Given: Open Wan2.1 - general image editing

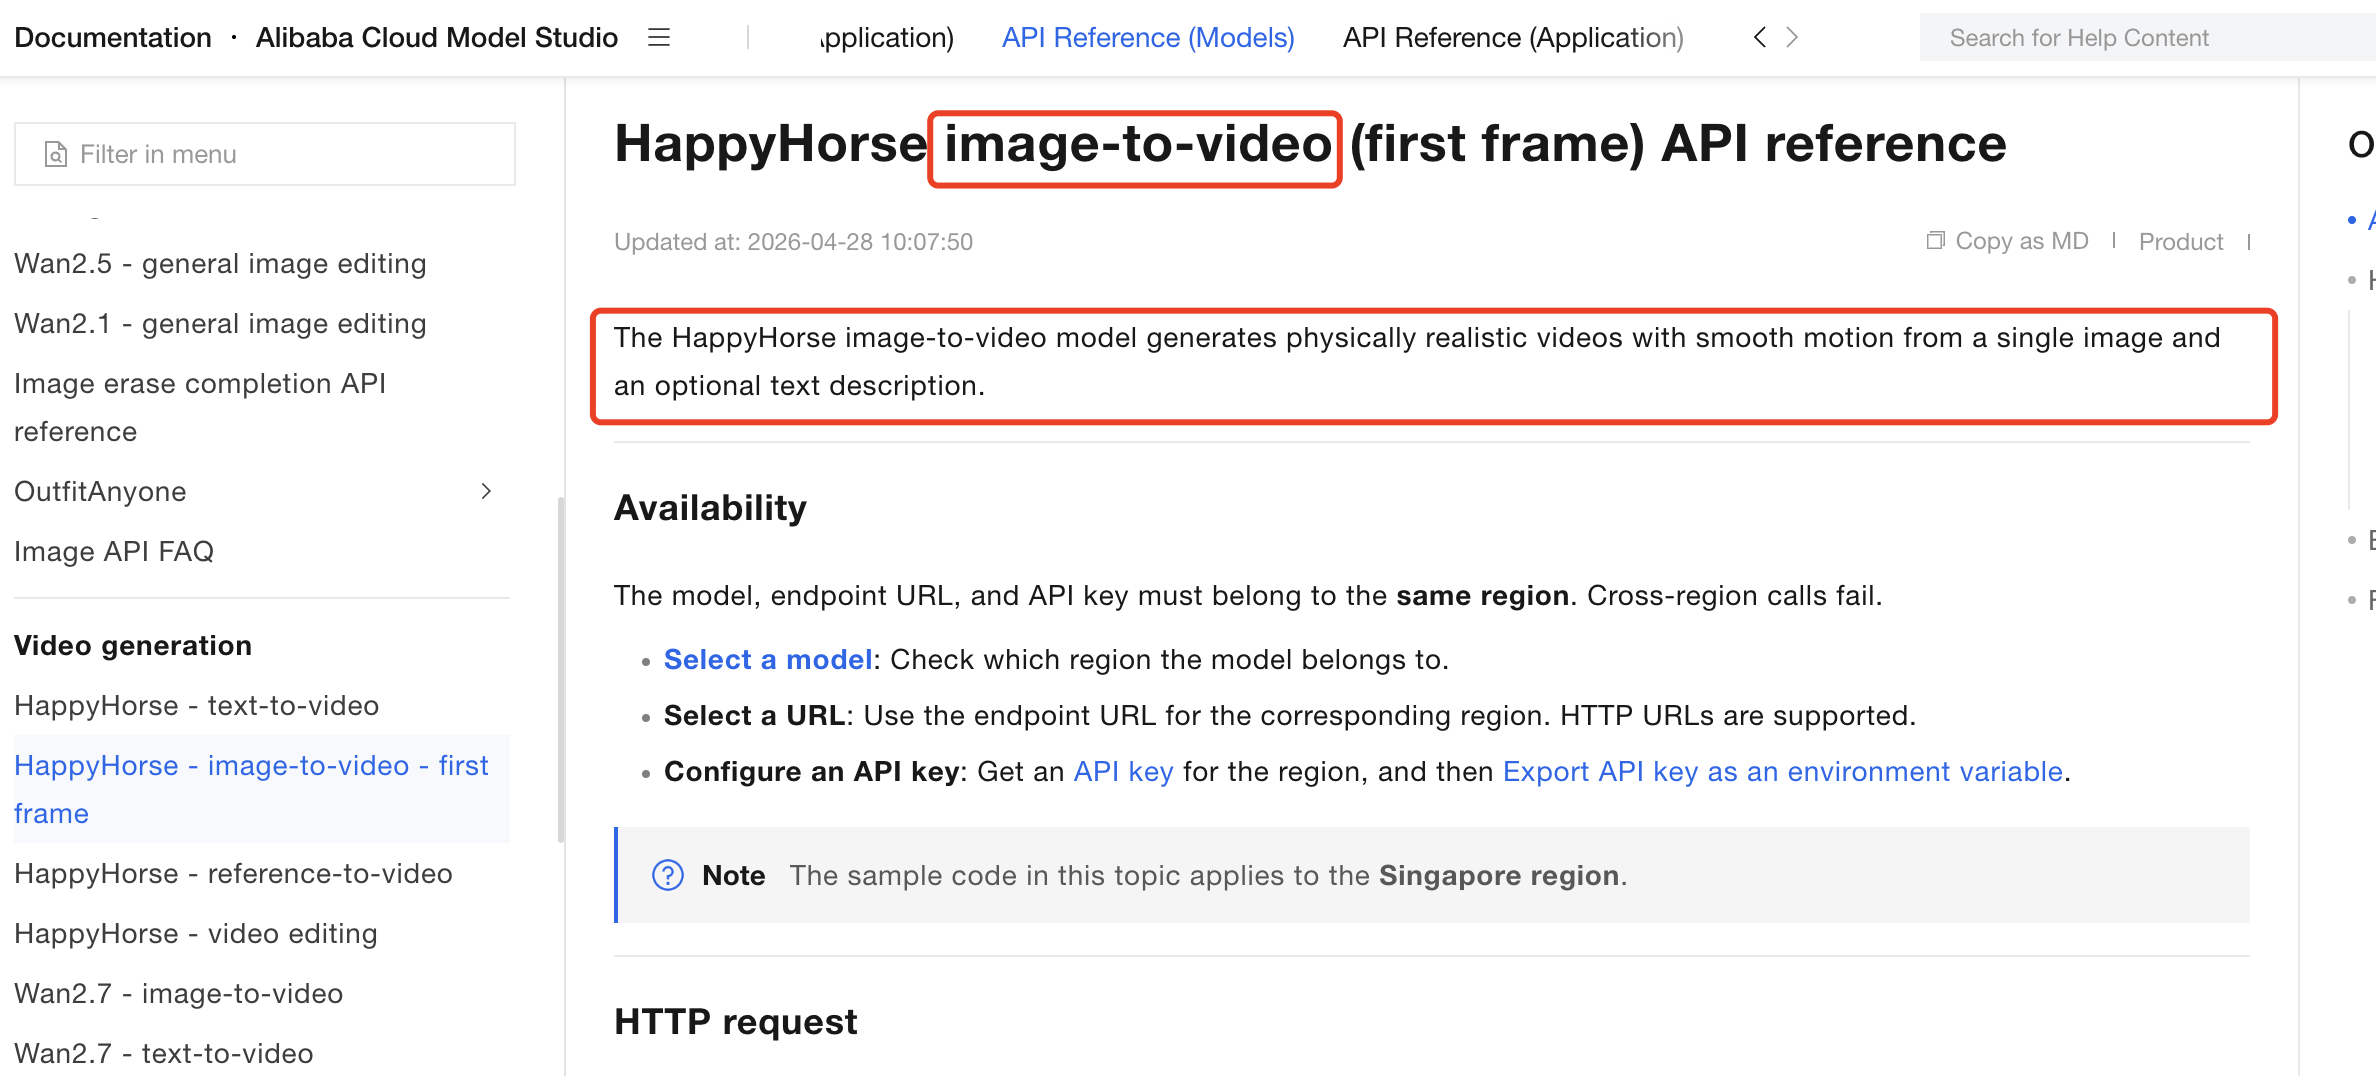Looking at the screenshot, I should click(x=220, y=324).
